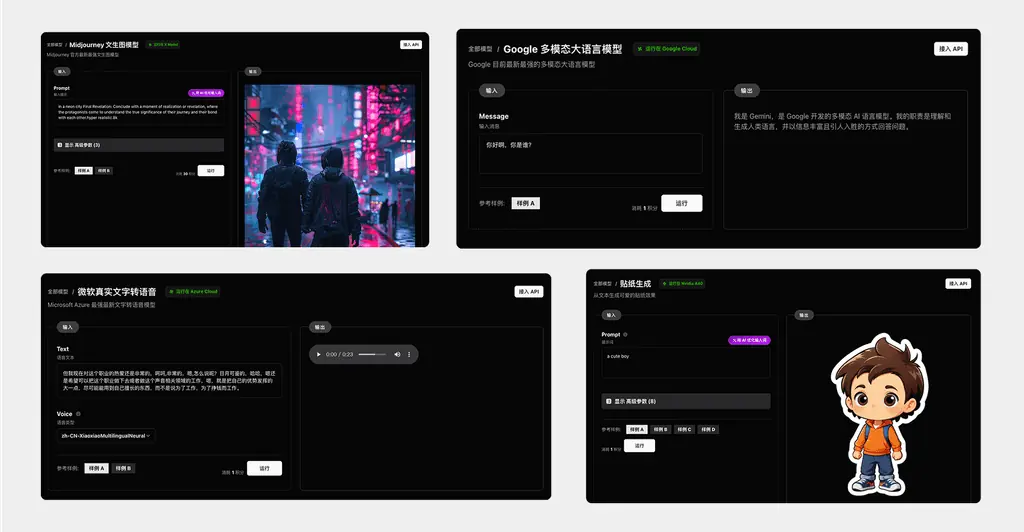
Task: Select 样例 A in the Google model panel
Action: 526,203
